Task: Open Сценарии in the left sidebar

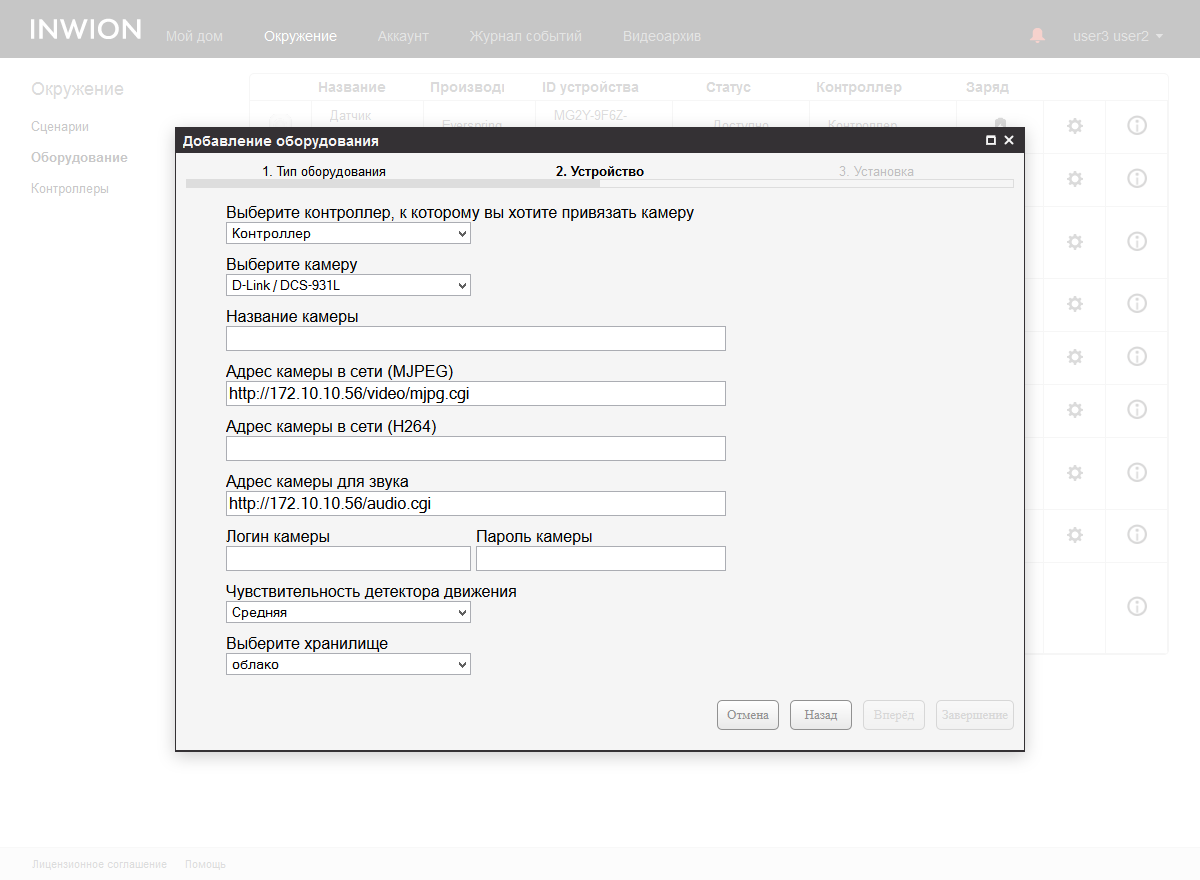Action: 60,127
